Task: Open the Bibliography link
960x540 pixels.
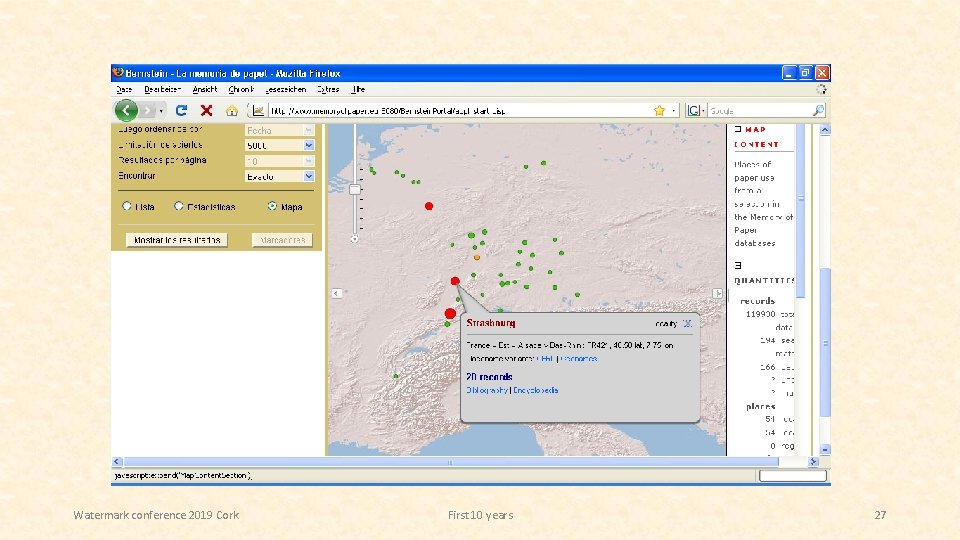Action: click(487, 390)
